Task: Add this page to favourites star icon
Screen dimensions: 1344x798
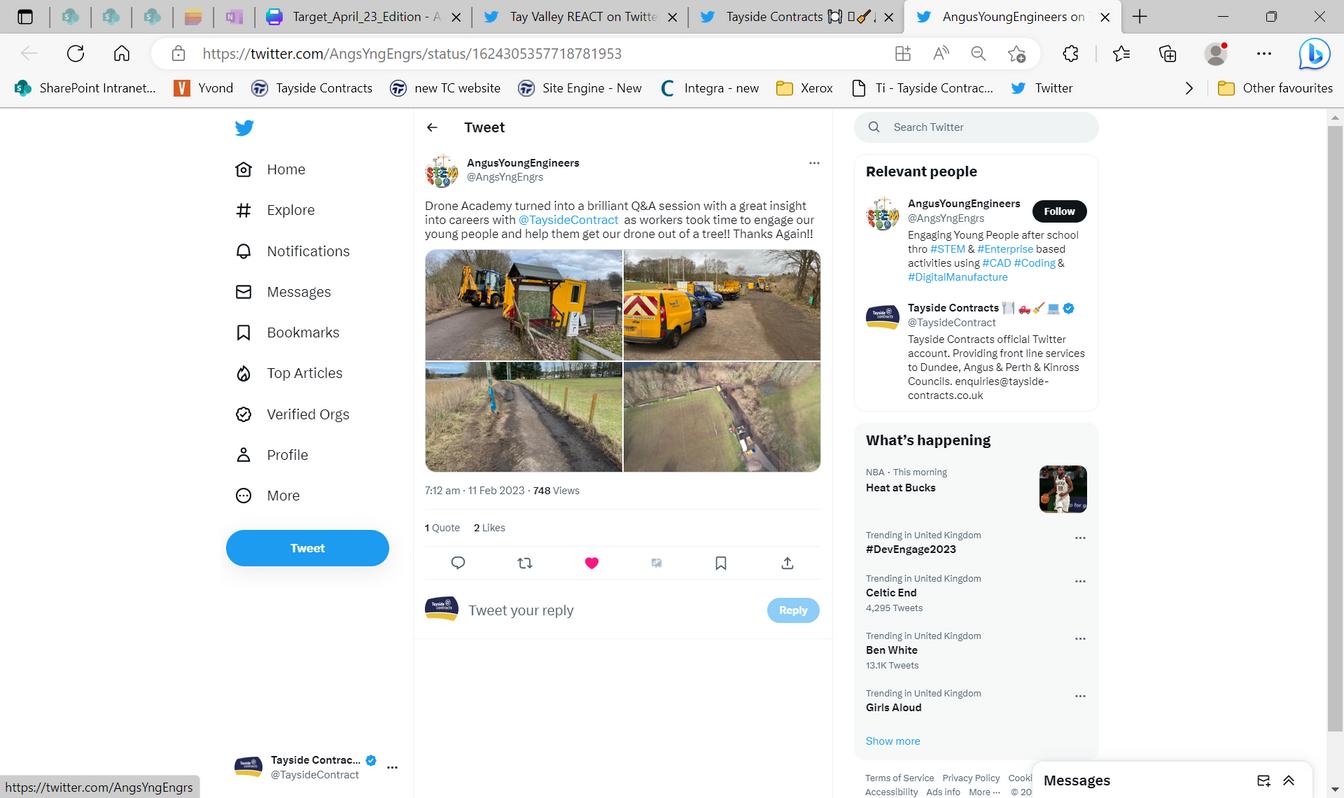Action: click(x=1017, y=54)
